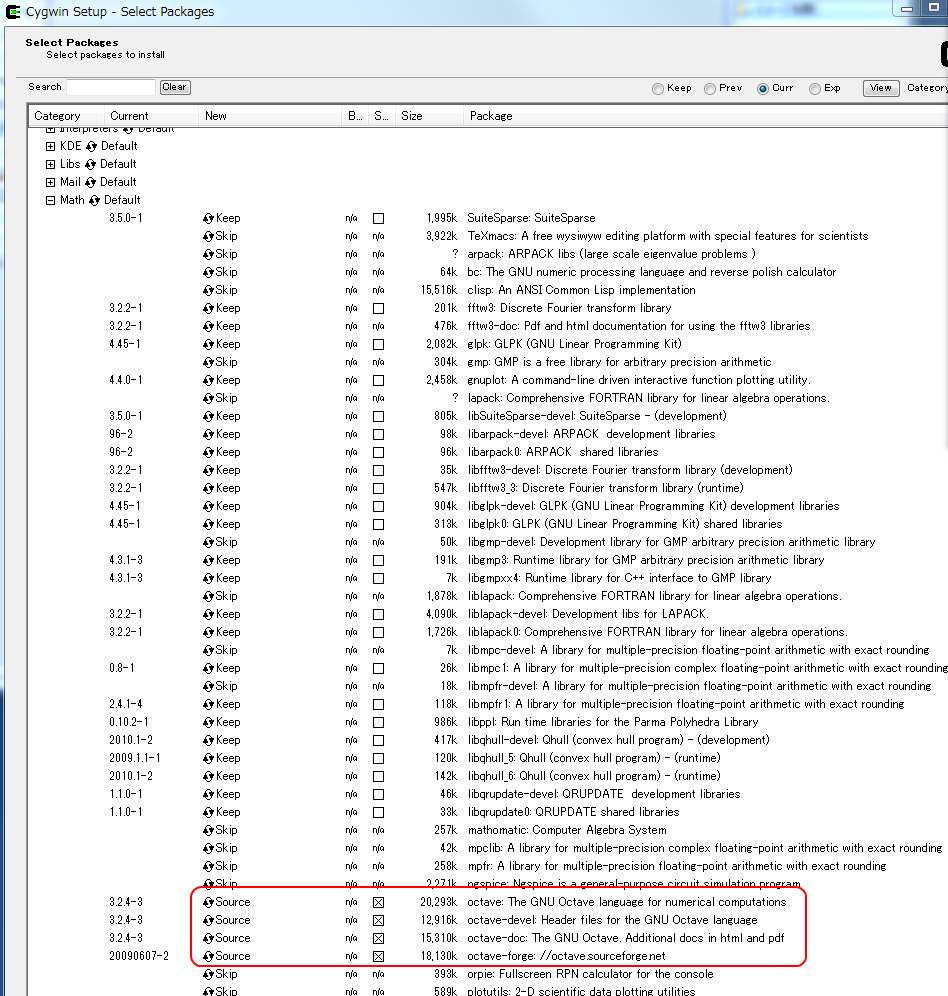Select the libqhull-devel package row text
Screen dimensions: 948x996
coord(618,741)
